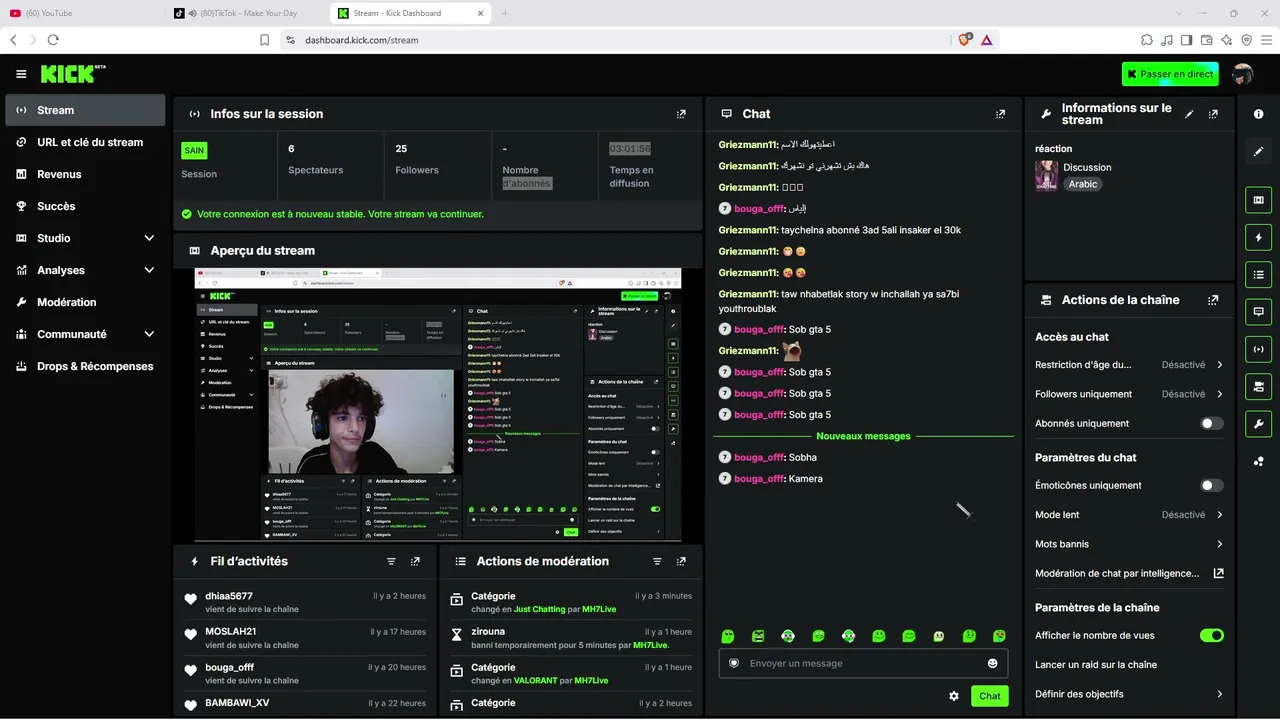Pop out the Infos sur la session panel
1280x720 pixels.
681,114
